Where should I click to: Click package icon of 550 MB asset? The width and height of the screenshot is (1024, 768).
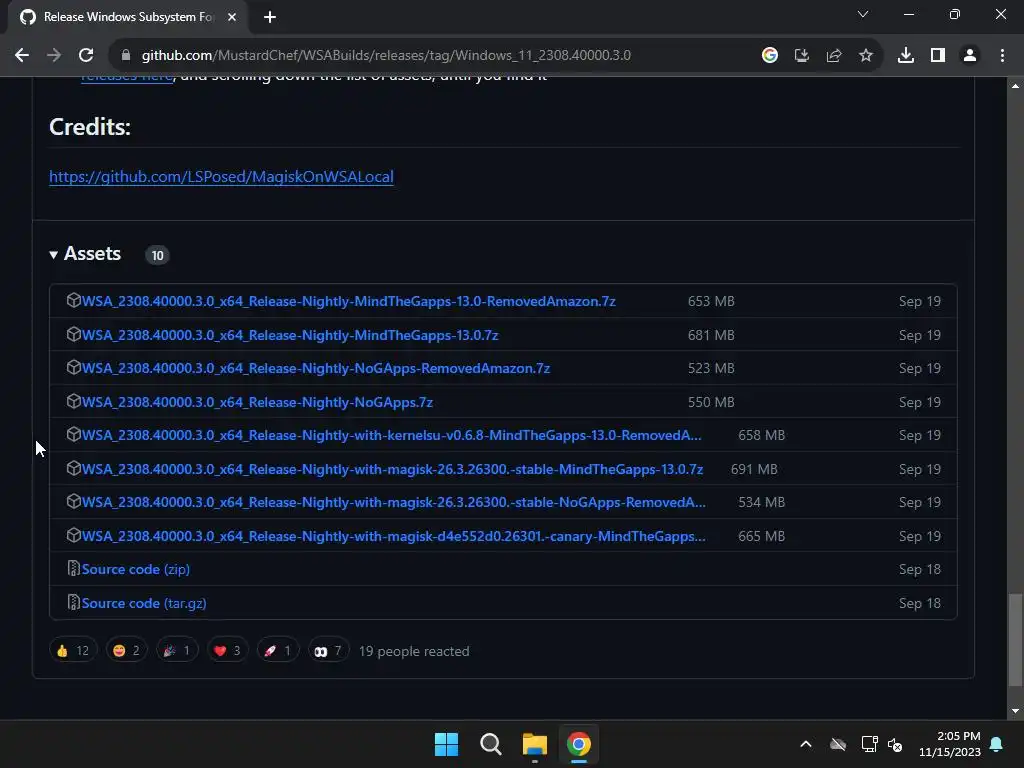tap(74, 401)
